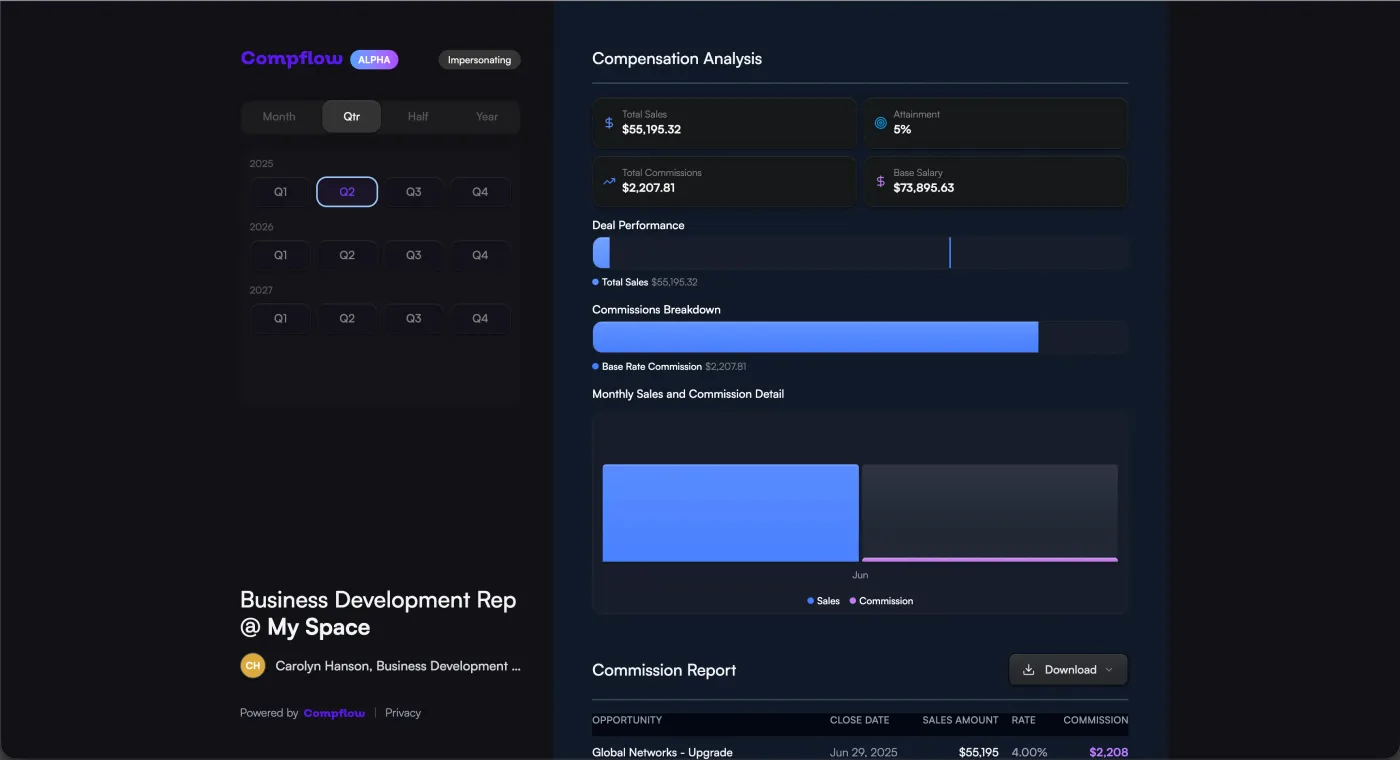The height and width of the screenshot is (760, 1400).
Task: Click the Jun axis label
Action: click(860, 575)
